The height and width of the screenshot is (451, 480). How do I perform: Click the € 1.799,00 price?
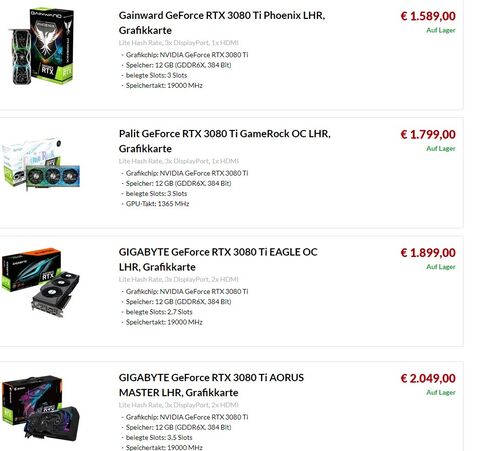428,134
